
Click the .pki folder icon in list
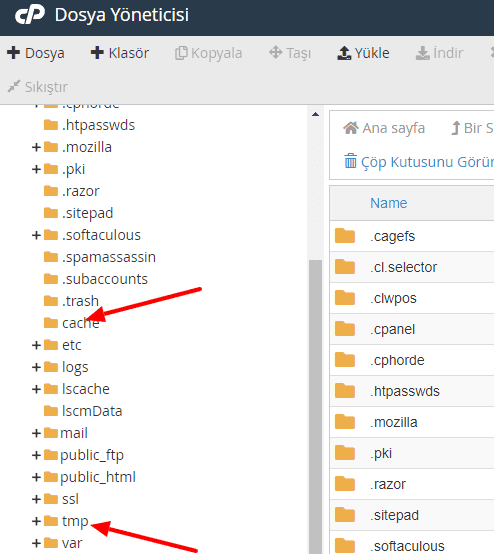click(345, 453)
